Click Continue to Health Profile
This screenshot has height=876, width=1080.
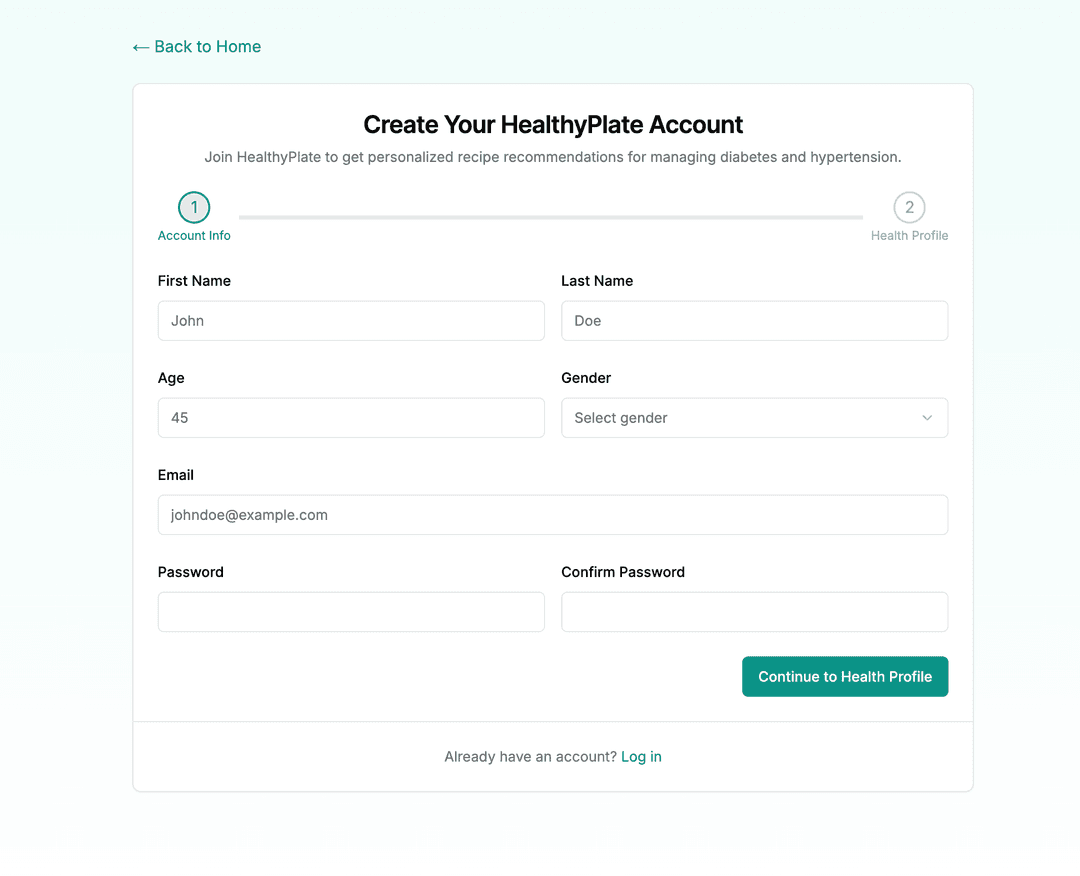[x=844, y=676]
